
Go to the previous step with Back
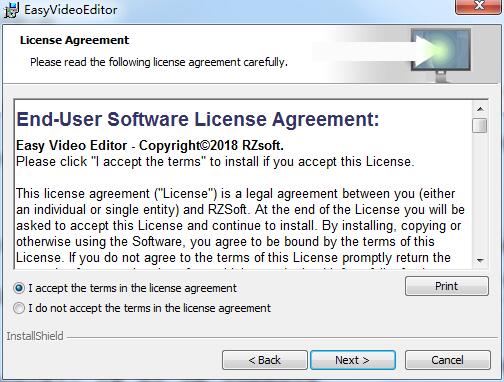point(265,360)
